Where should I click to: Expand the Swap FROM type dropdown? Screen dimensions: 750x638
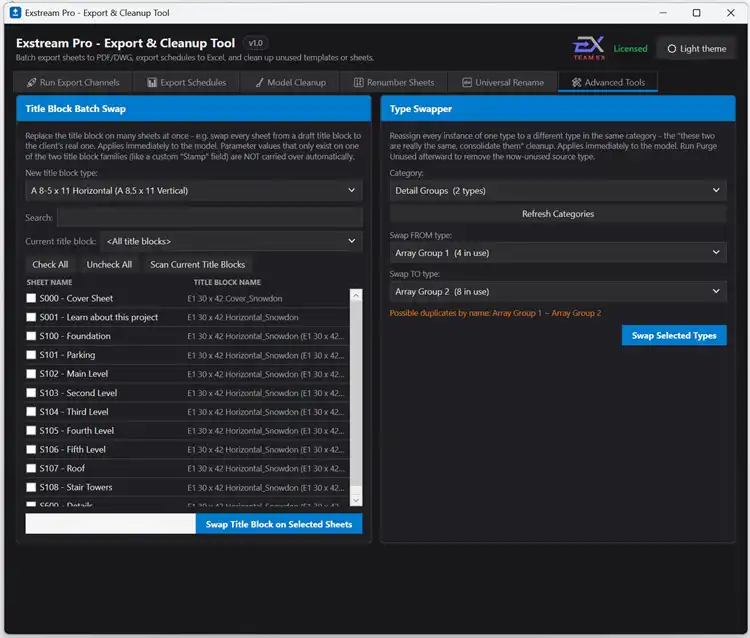[x=558, y=253]
